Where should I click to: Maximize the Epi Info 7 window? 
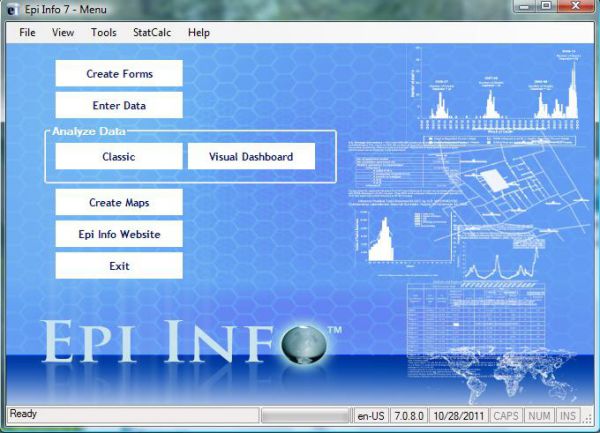tap(546, 7)
